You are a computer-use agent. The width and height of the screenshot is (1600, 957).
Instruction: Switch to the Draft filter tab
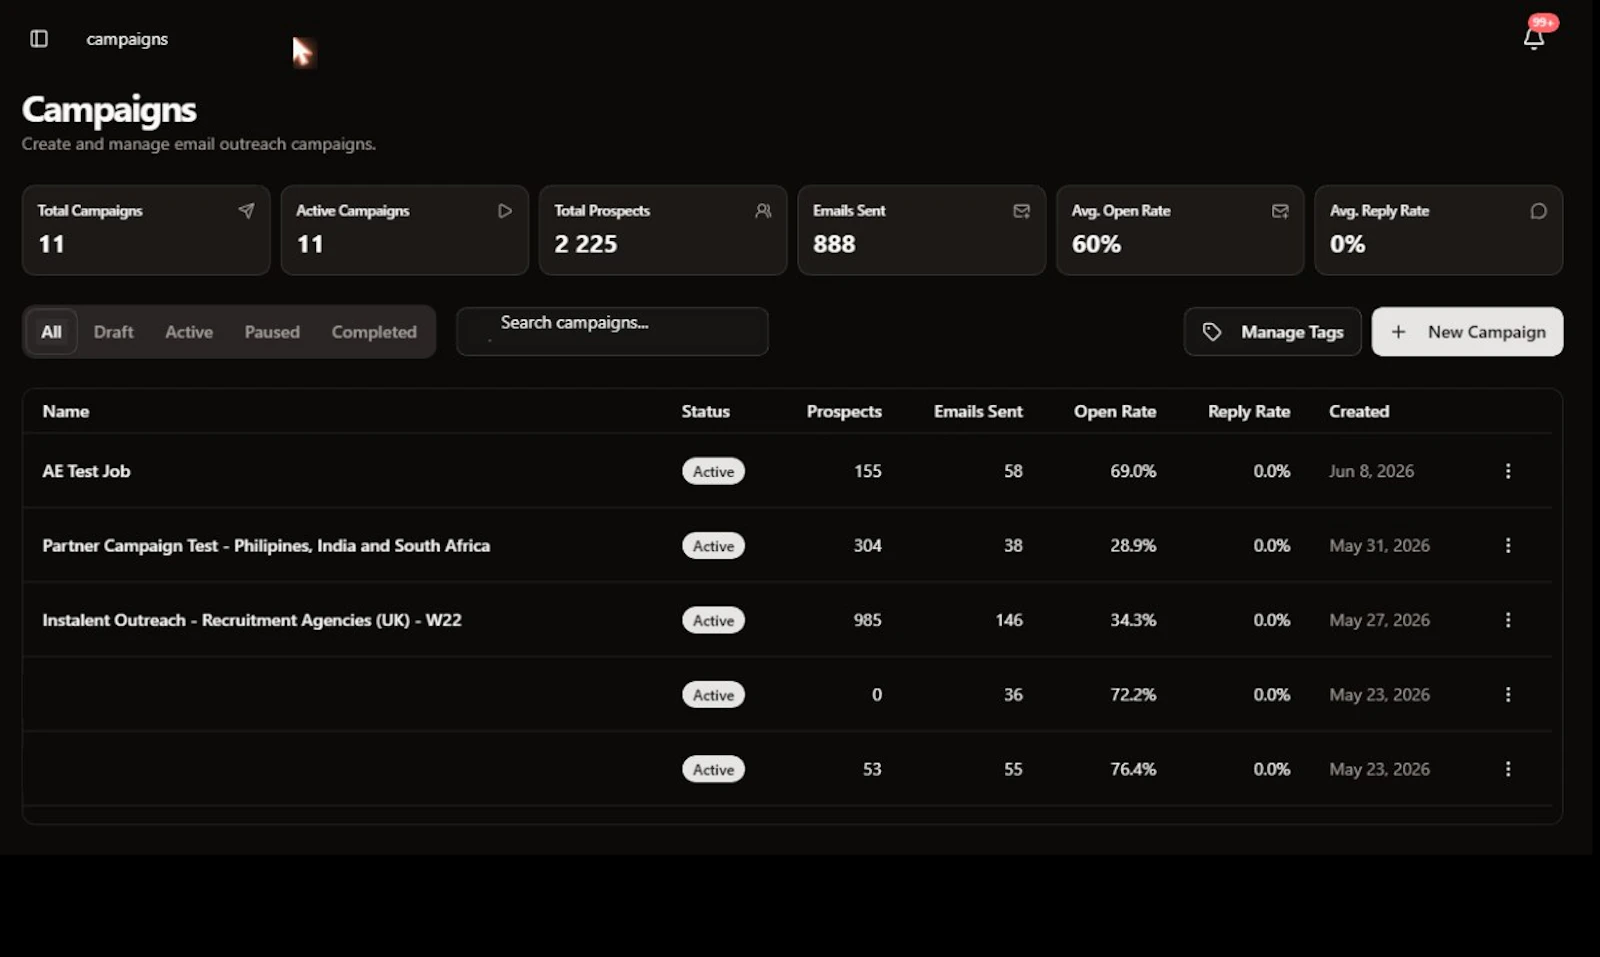click(113, 332)
